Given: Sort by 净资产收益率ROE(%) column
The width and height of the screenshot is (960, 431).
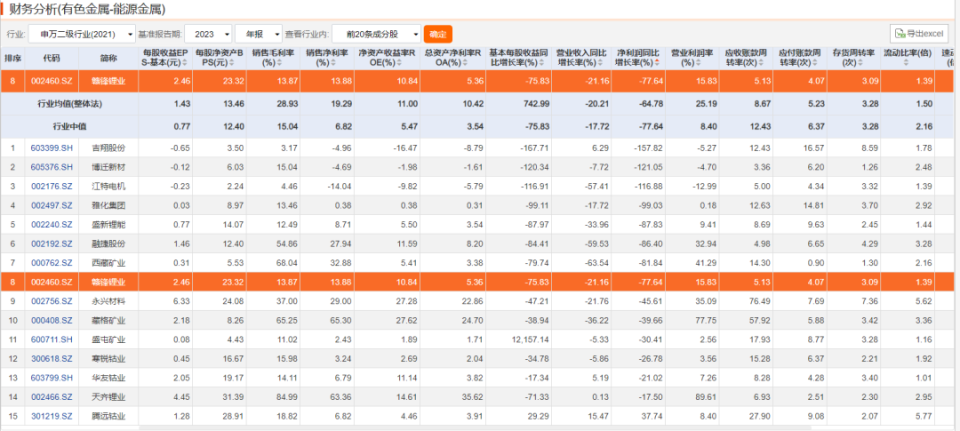Looking at the screenshot, I should 387,58.
